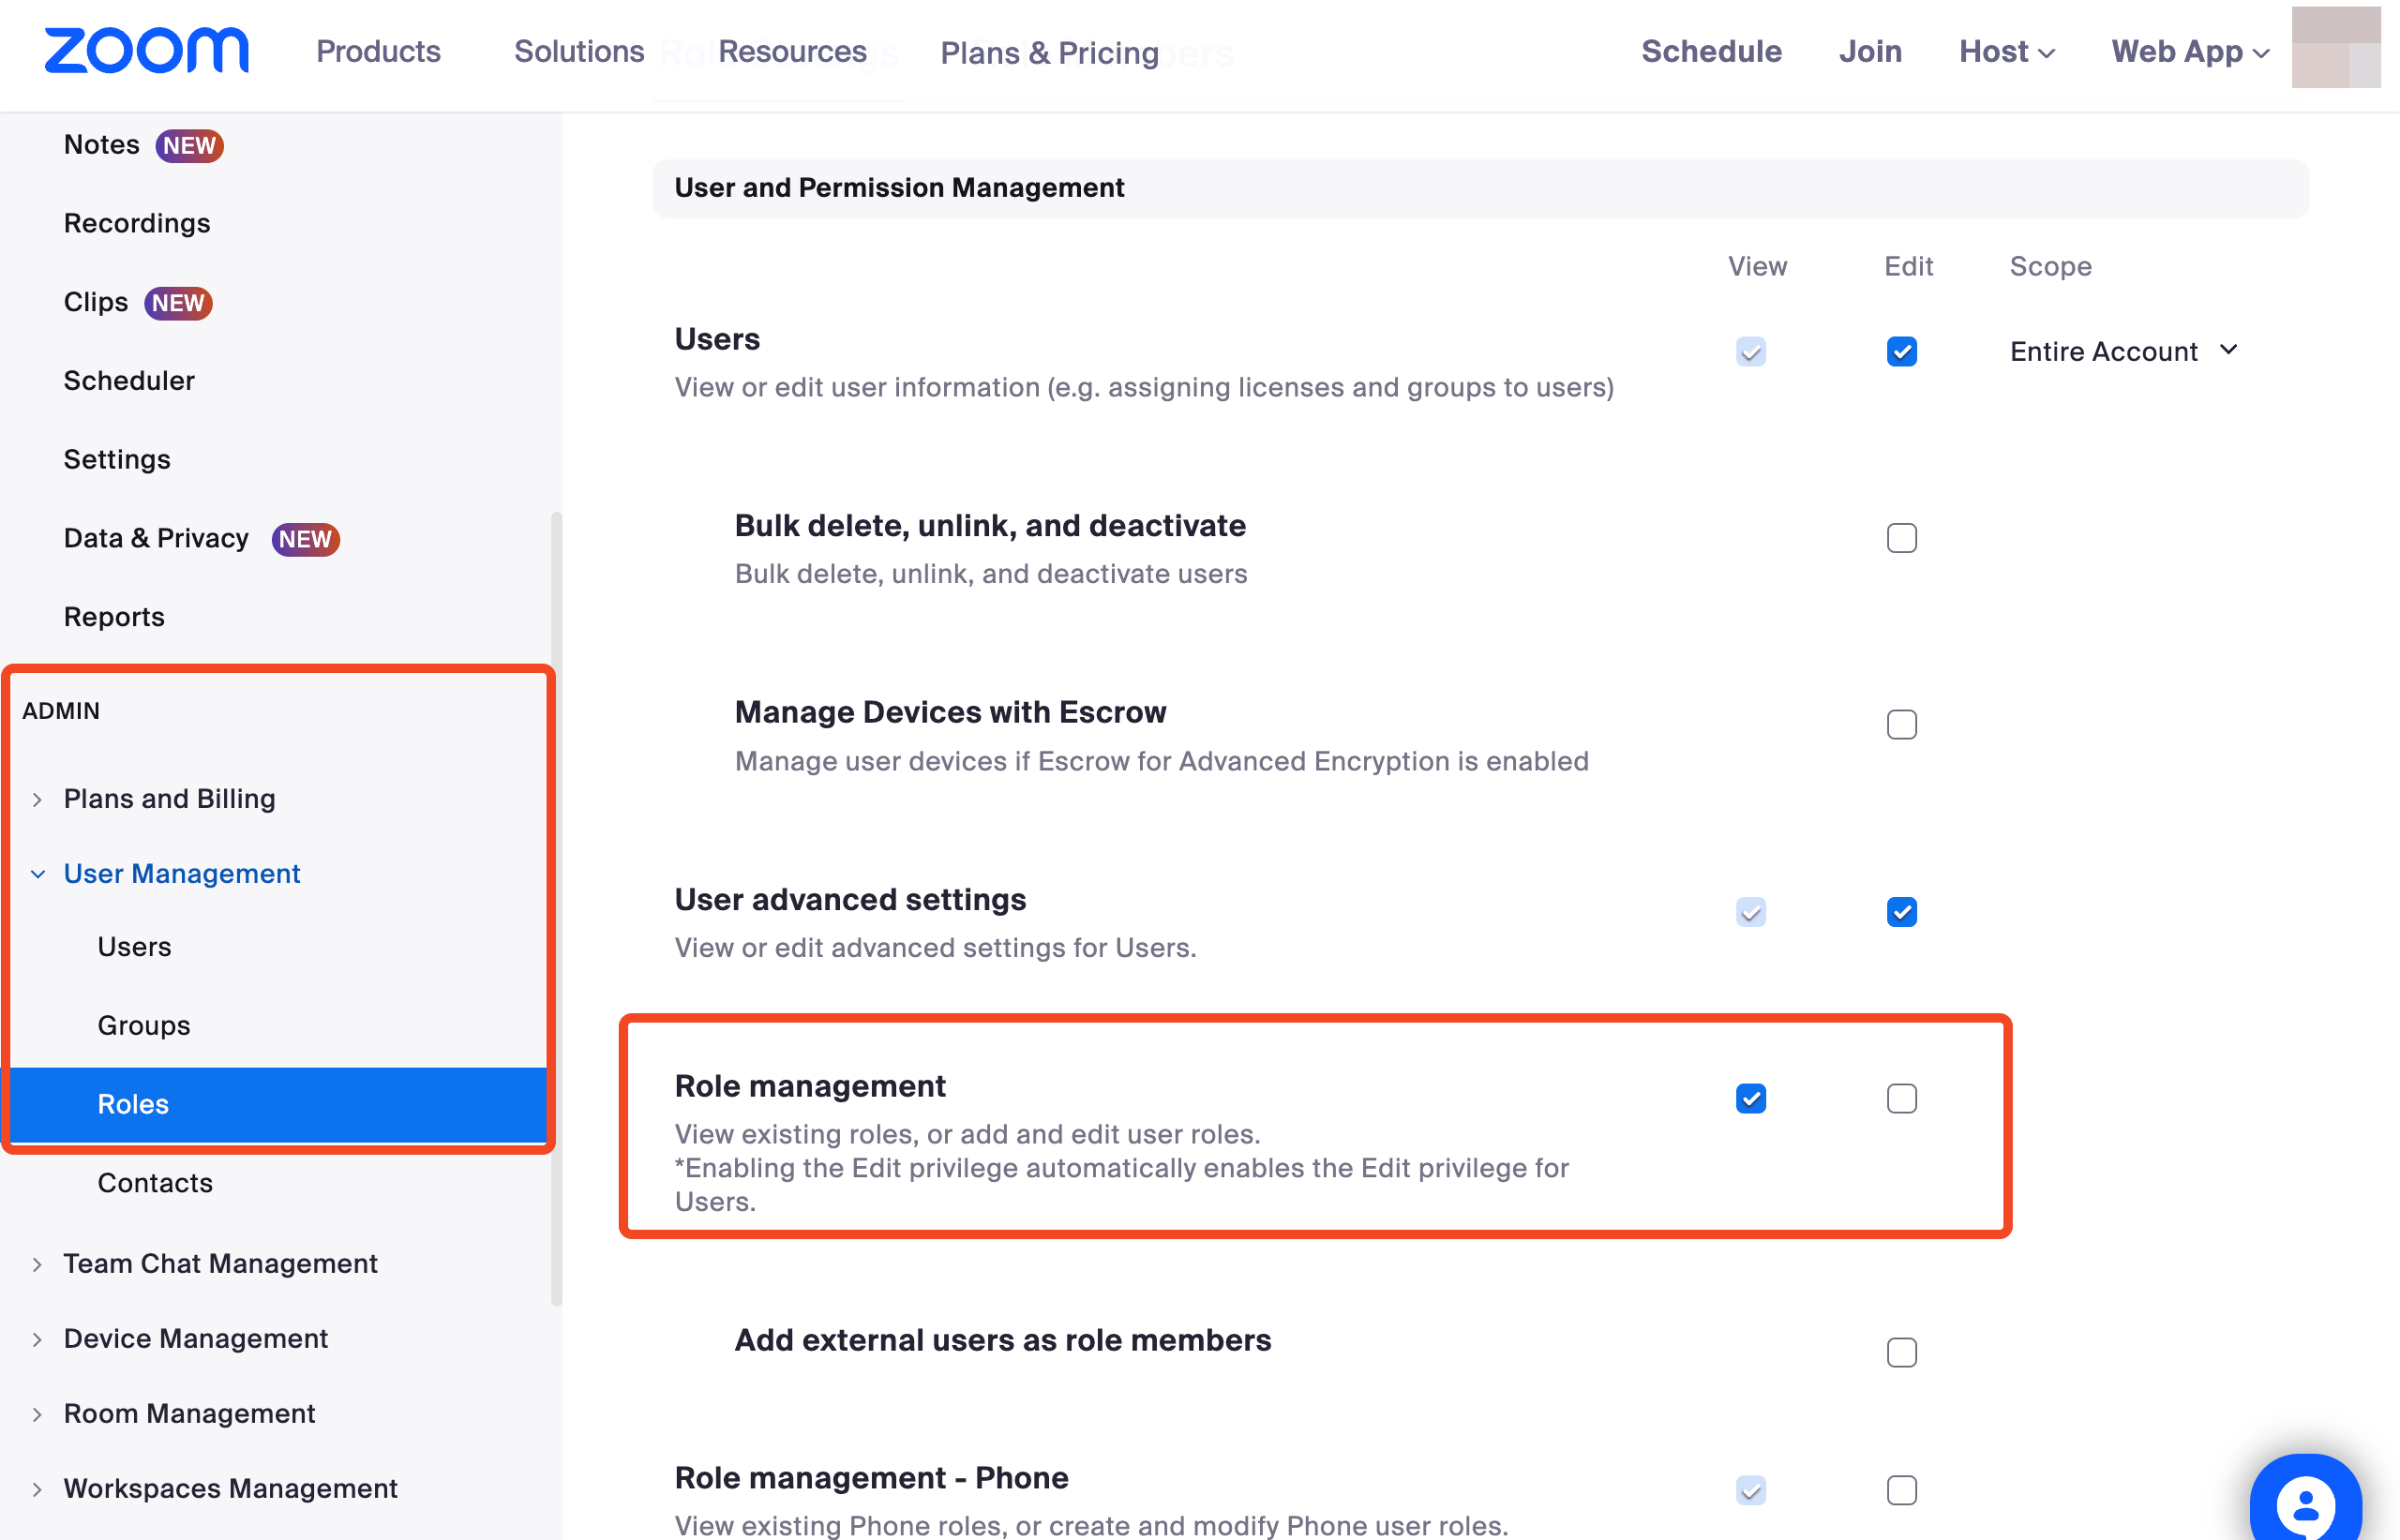
Task: Click the Scope column header
Action: click(2050, 266)
